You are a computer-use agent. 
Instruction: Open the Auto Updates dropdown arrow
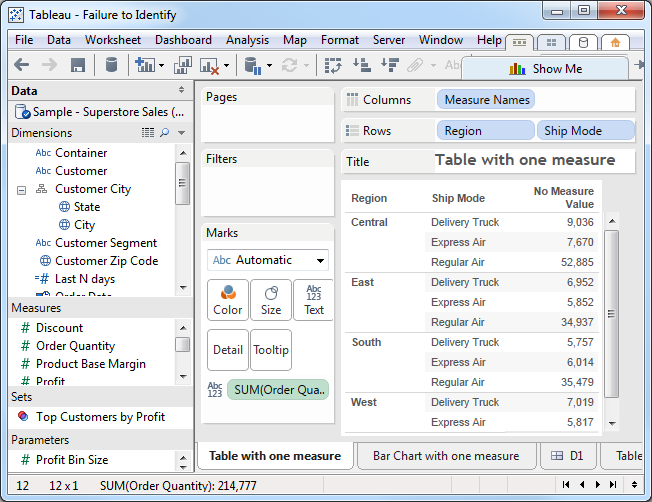(269, 65)
